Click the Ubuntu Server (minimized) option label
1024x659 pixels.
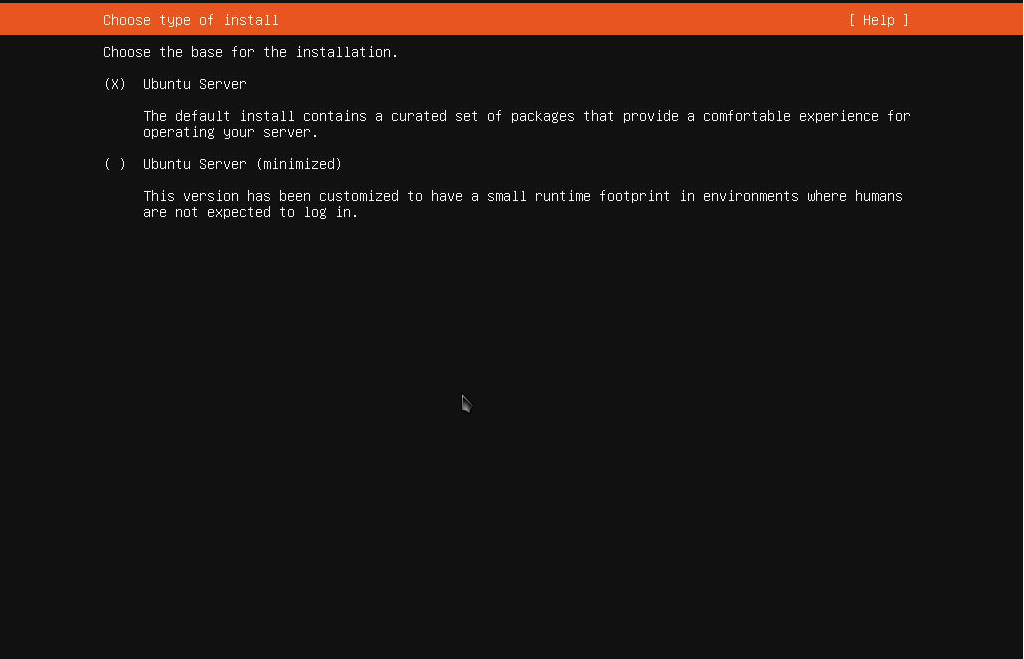click(242, 164)
